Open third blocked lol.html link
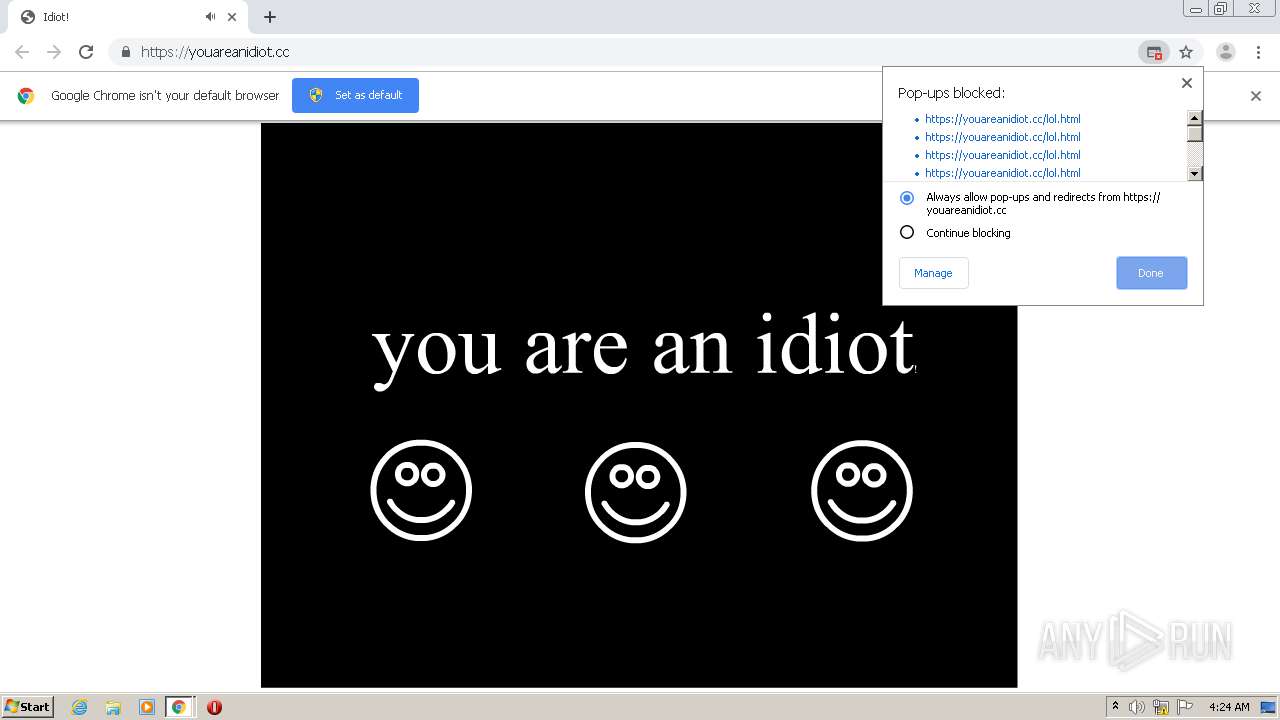 [x=1002, y=155]
